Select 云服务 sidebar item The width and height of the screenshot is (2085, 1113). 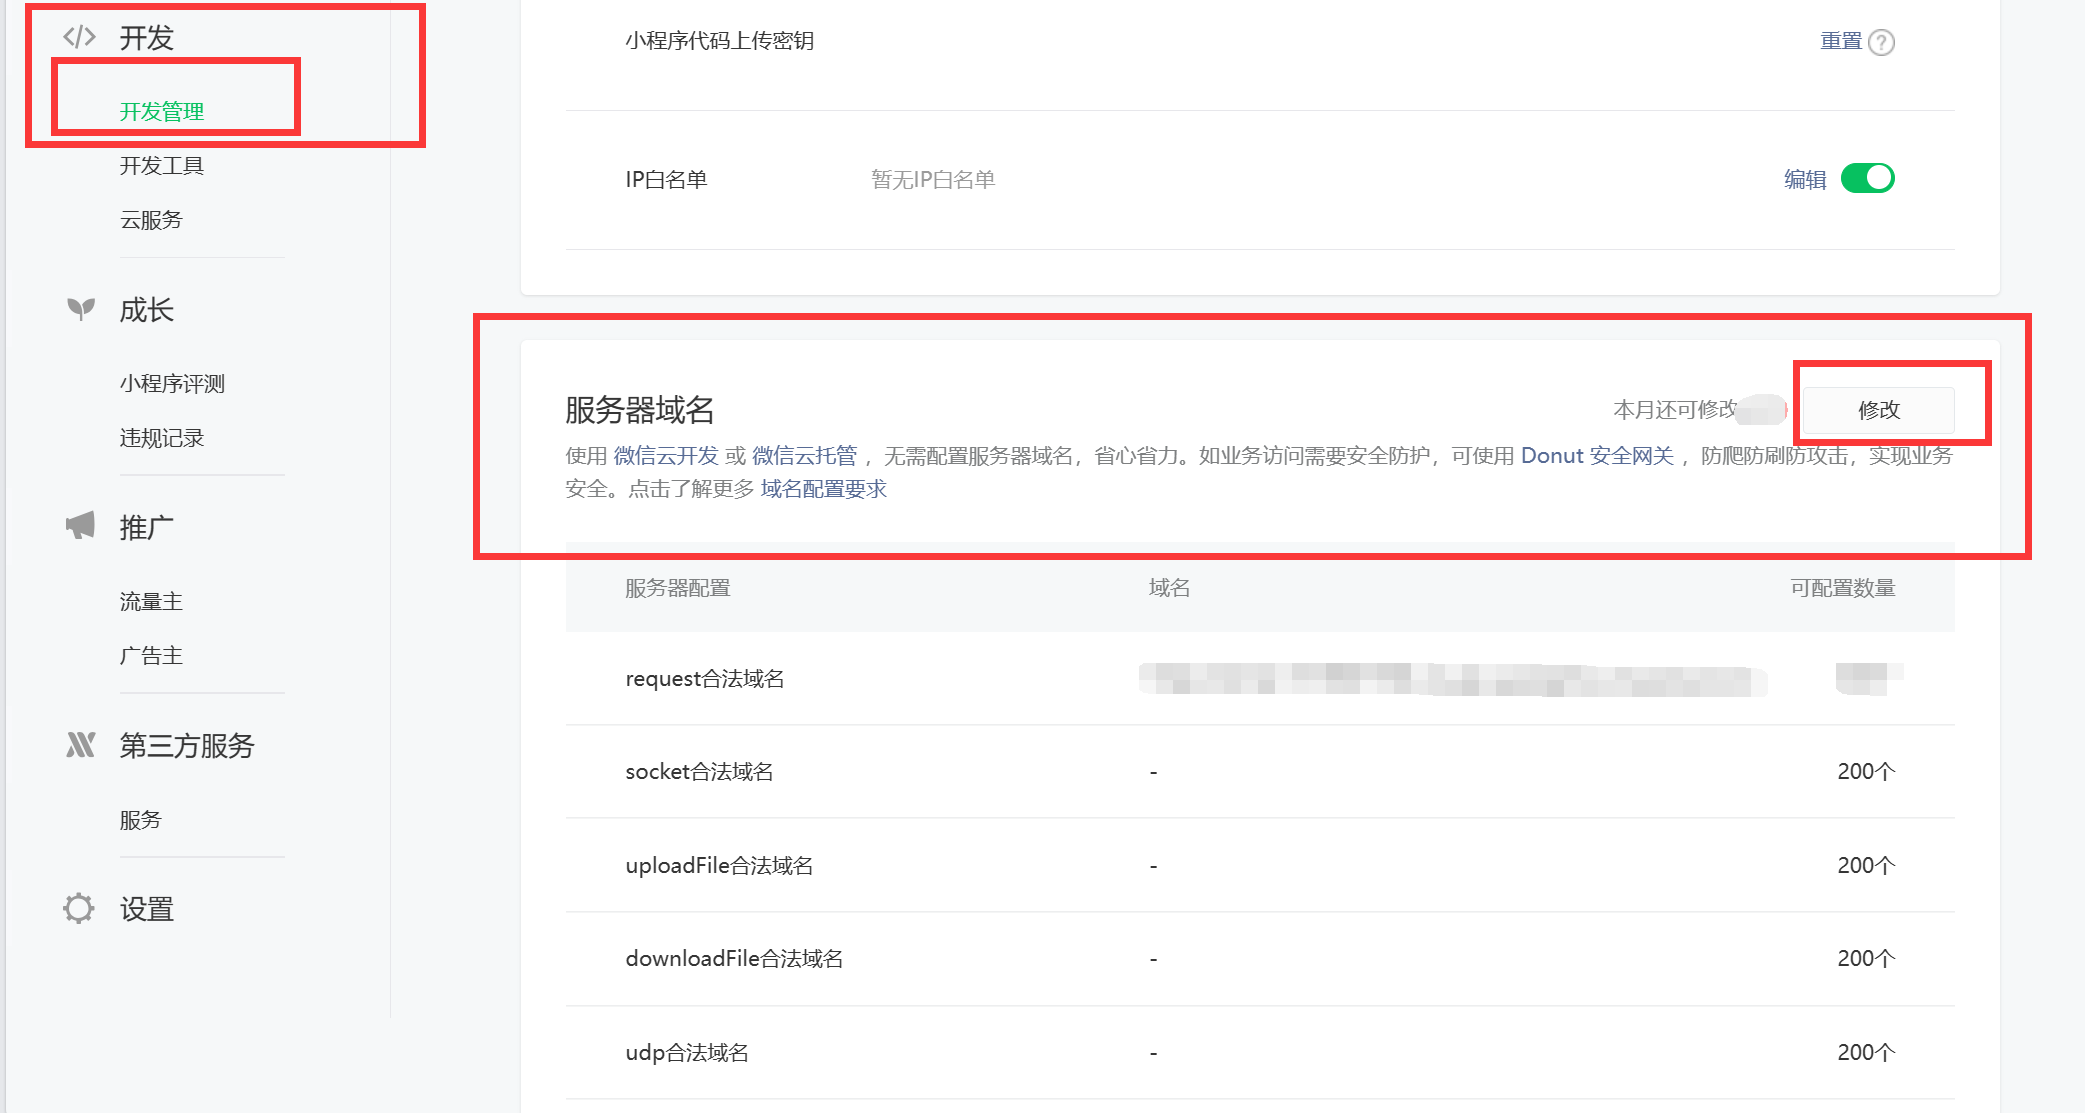pos(151,220)
